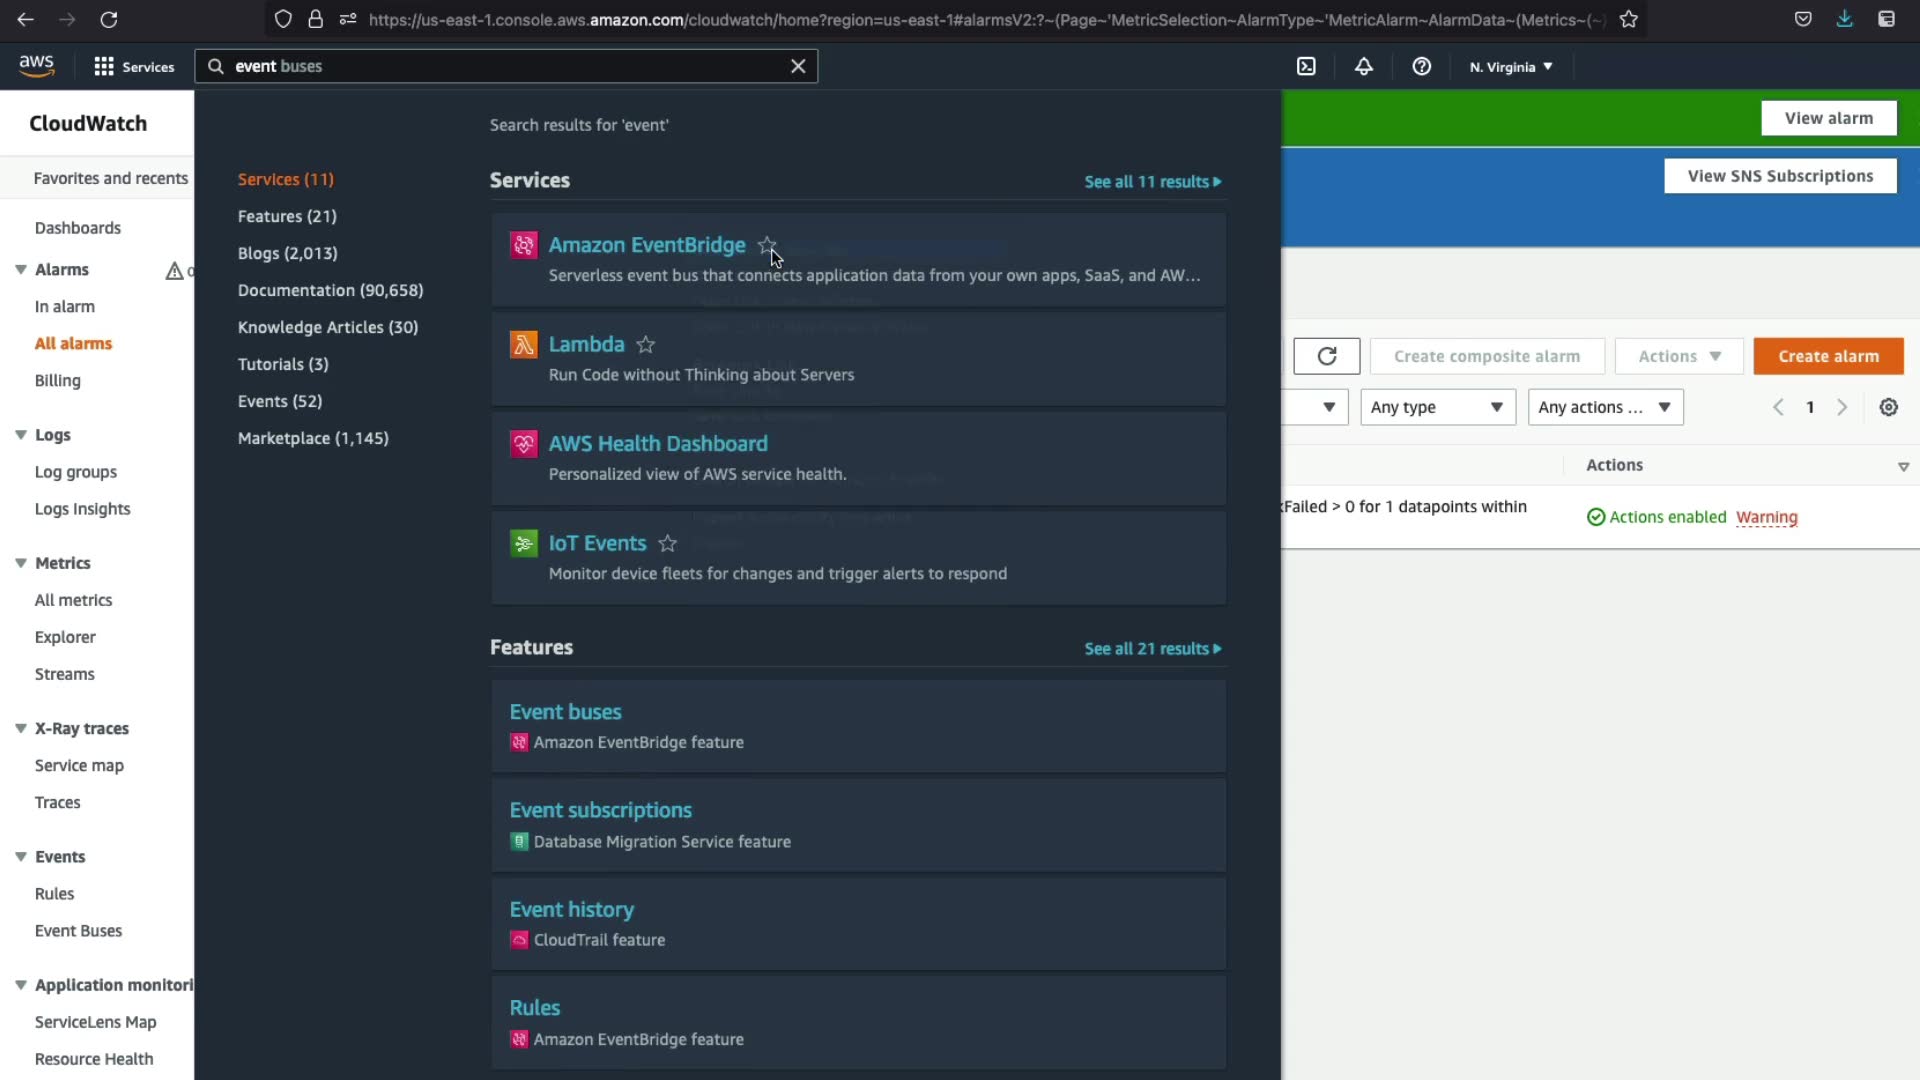1920x1080 pixels.
Task: Collapse the Metrics sidebar section
Action: 20,563
